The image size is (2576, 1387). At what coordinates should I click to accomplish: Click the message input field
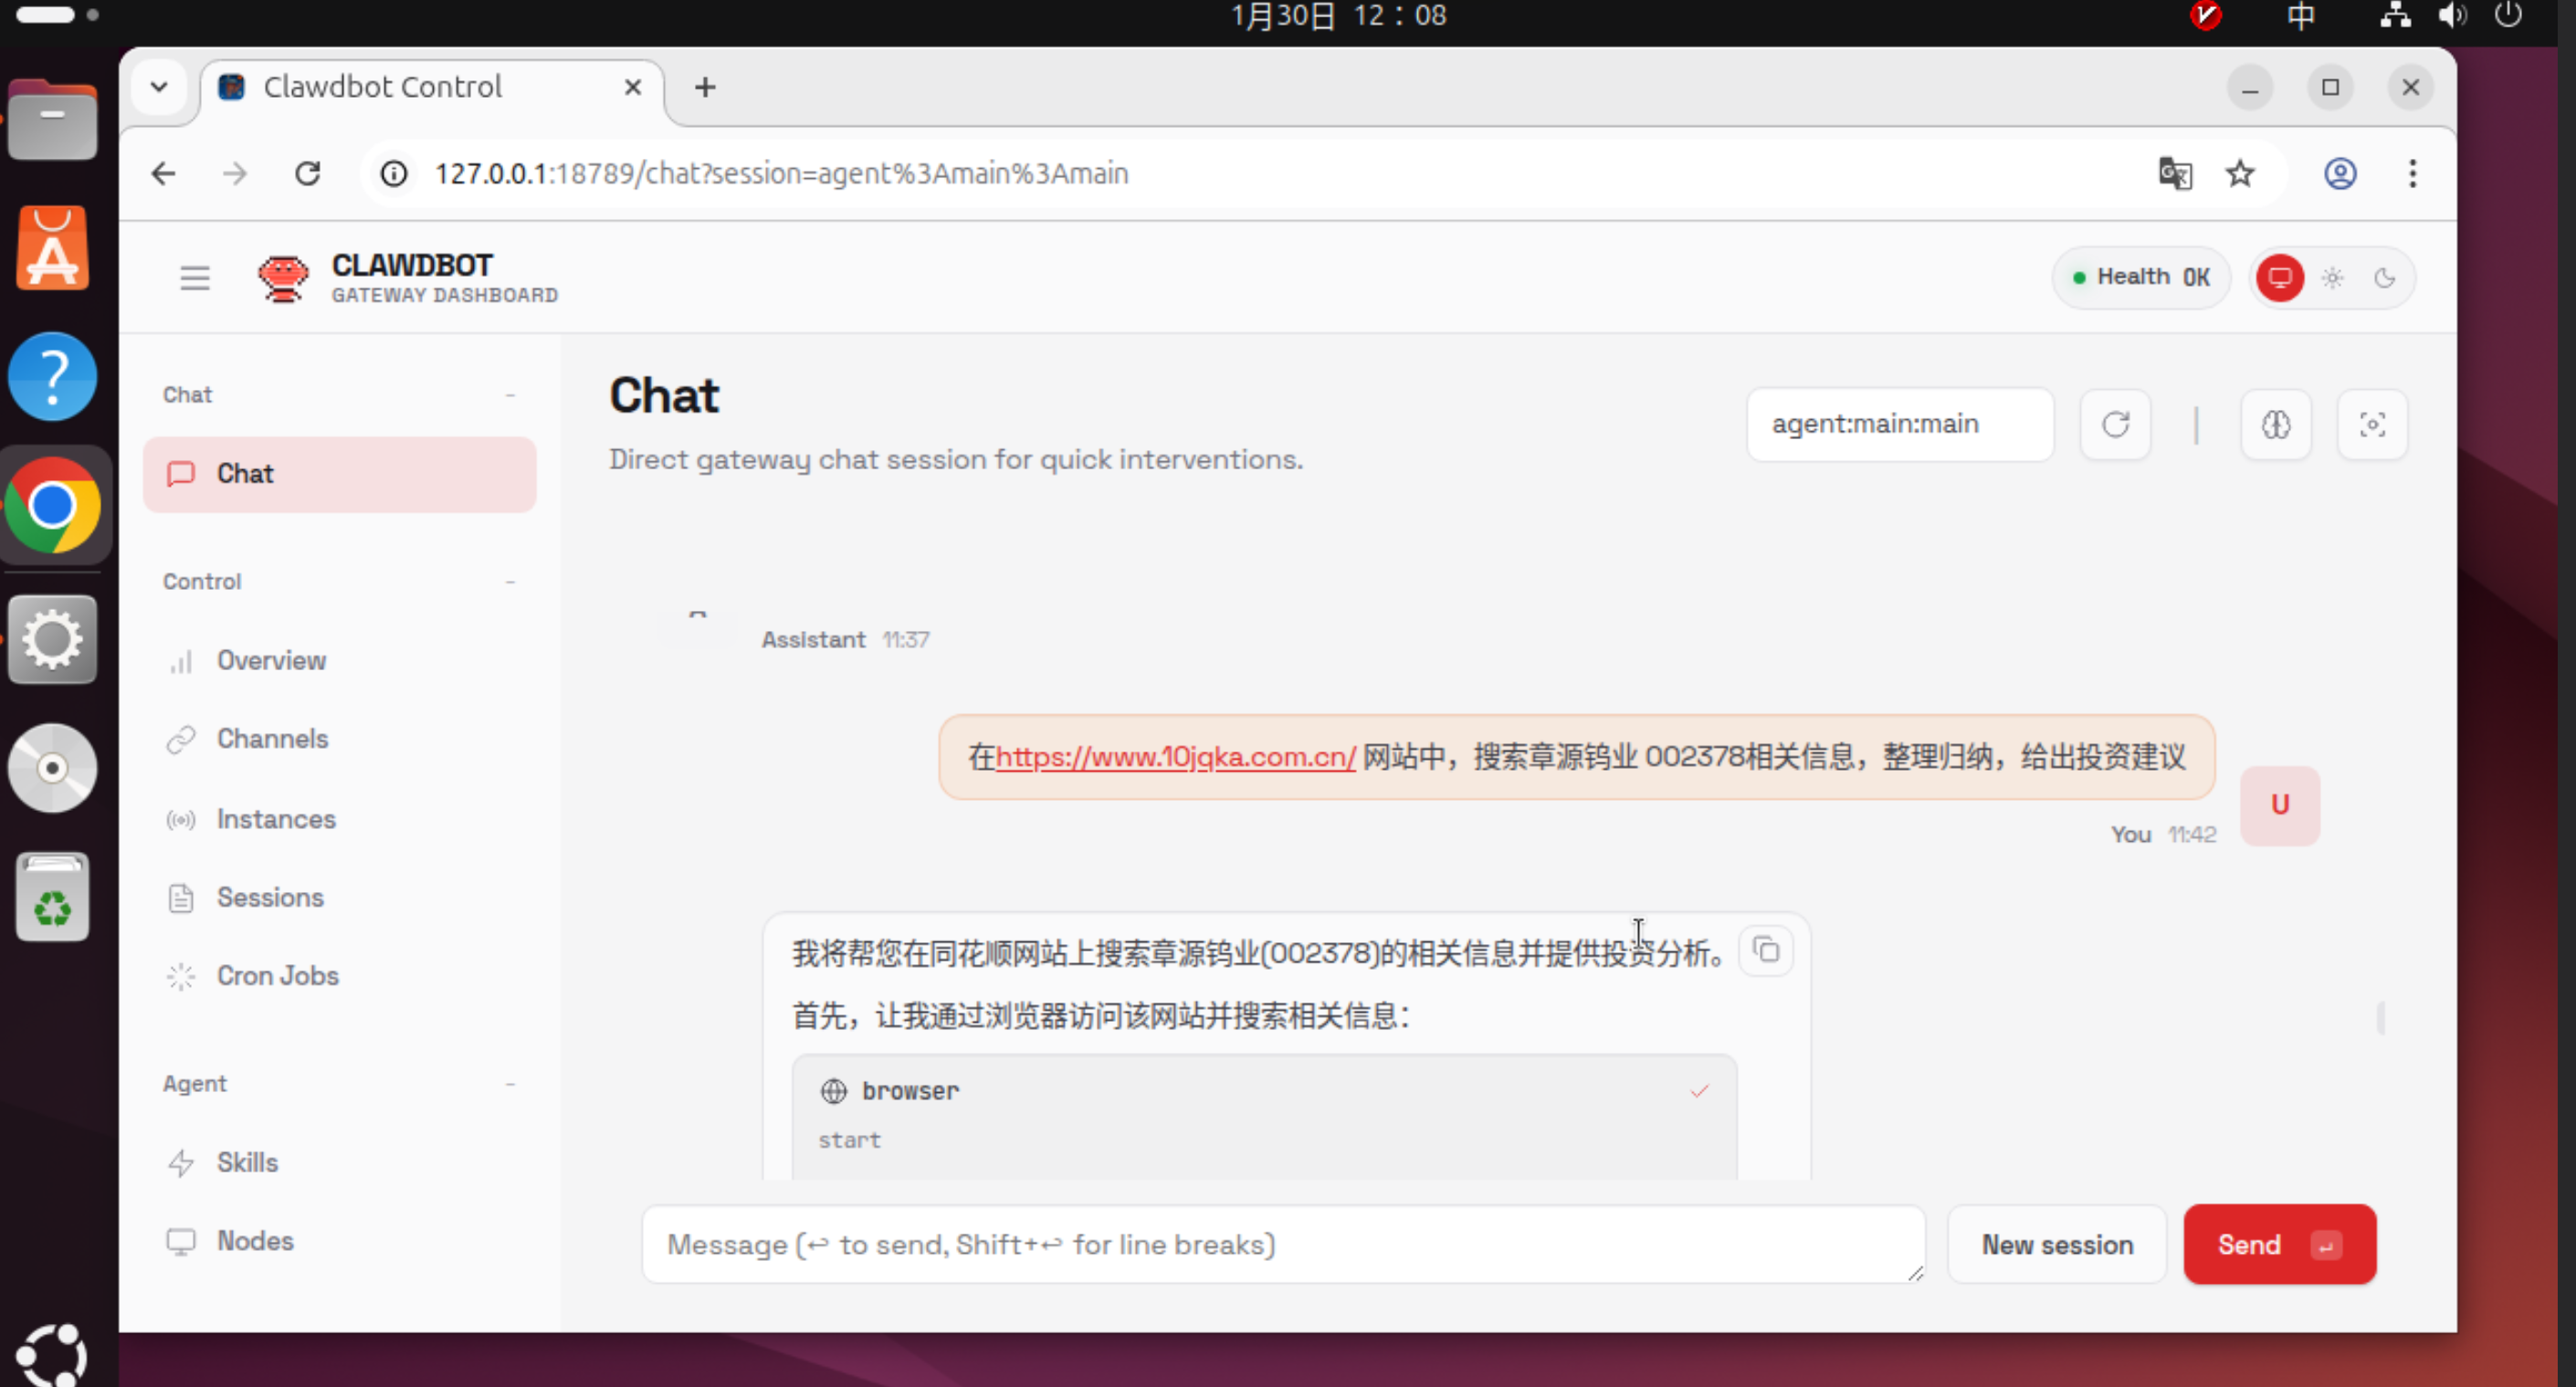tap(1280, 1245)
